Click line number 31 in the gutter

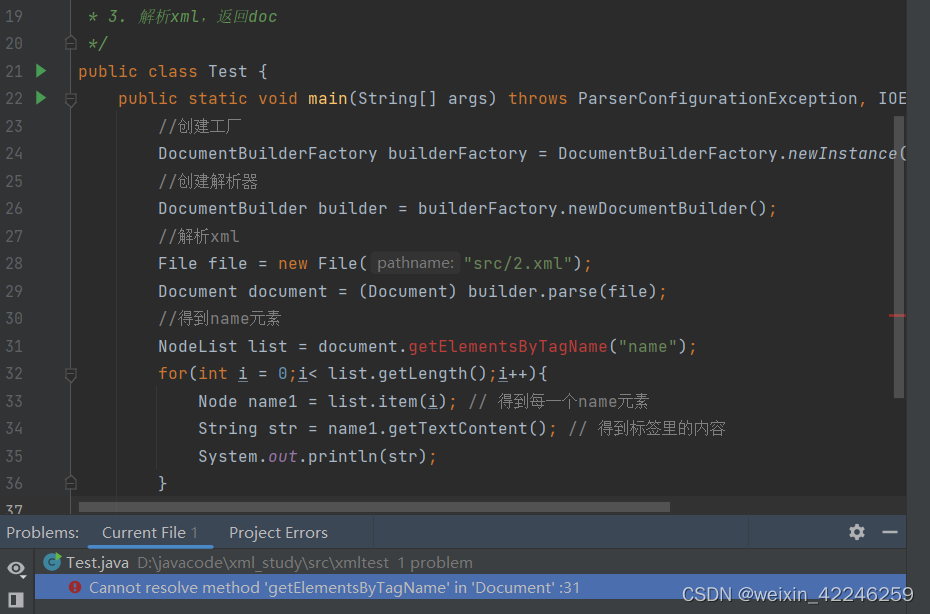14,346
